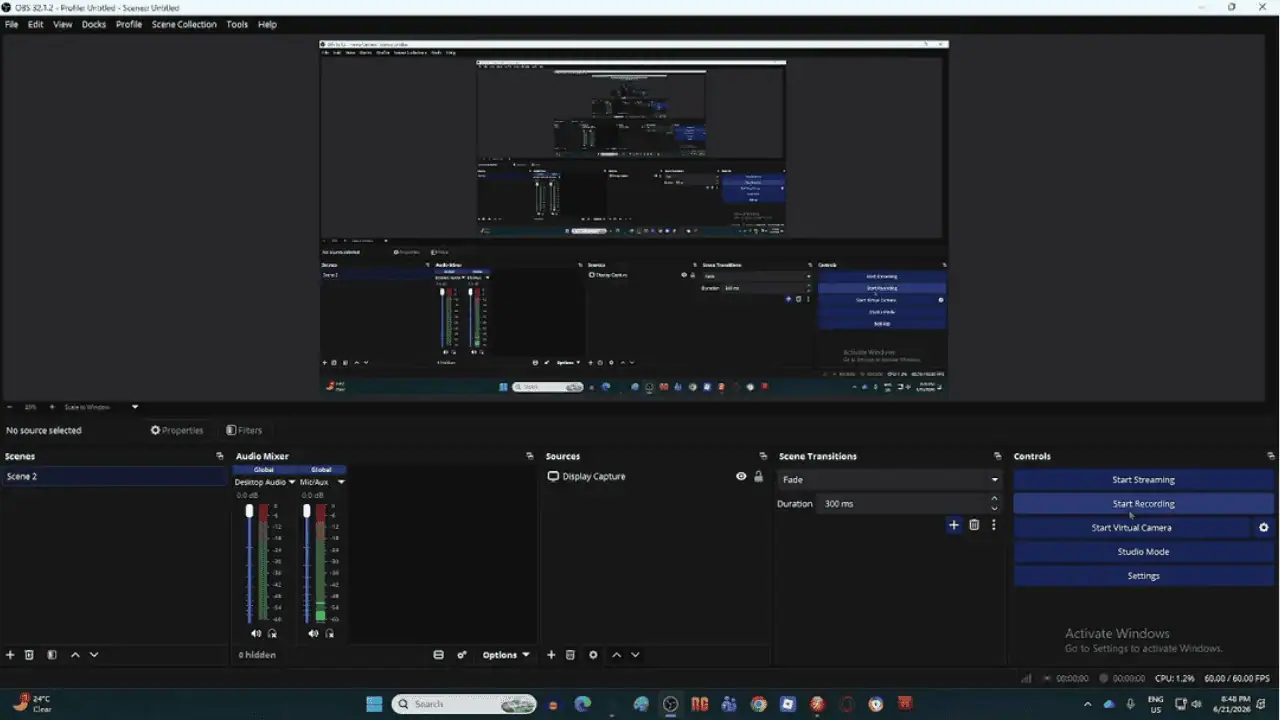1280x720 pixels.
Task: Open source properties gear in Sources panel
Action: (x=593, y=655)
